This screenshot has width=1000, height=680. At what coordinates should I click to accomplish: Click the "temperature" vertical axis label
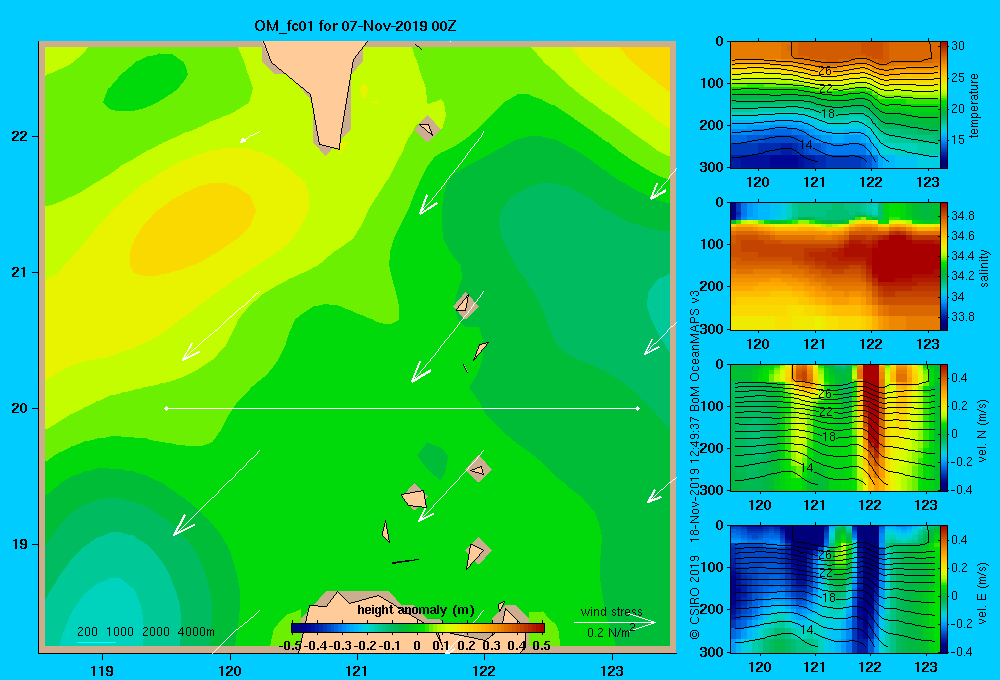974,105
